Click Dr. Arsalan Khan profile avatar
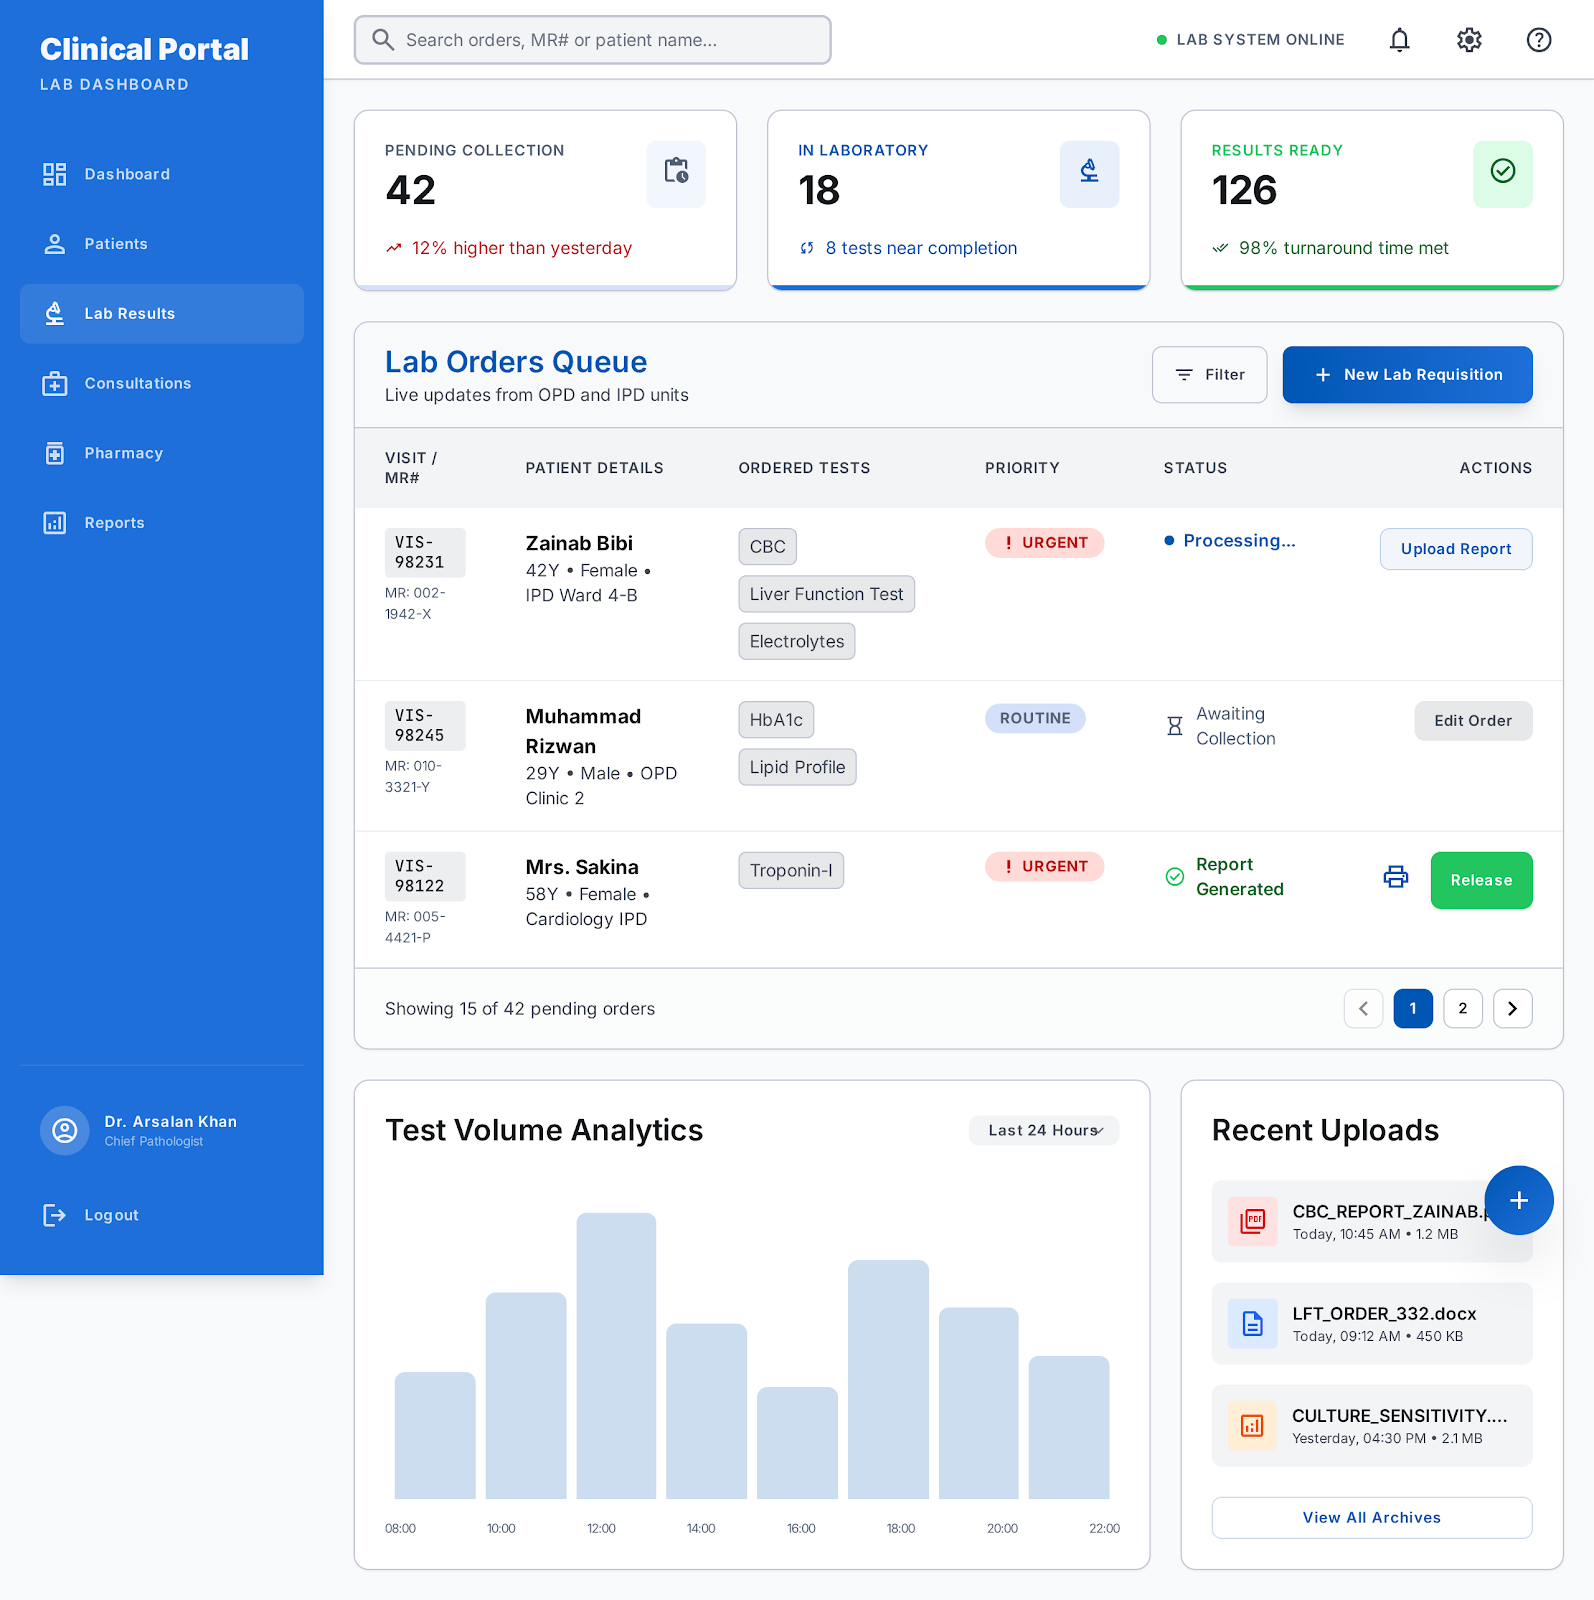 coord(65,1131)
